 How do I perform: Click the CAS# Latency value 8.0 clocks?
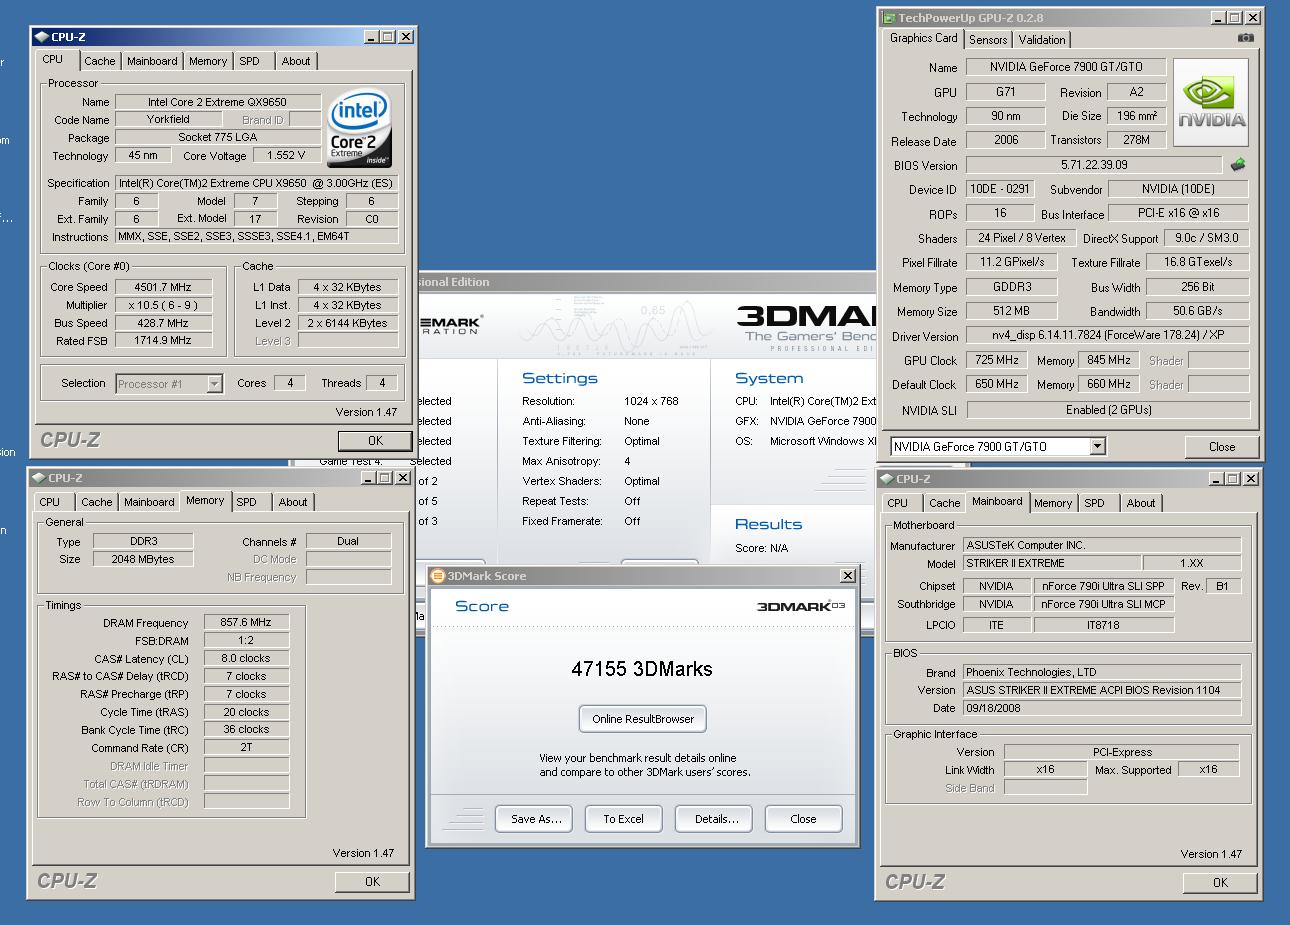point(246,658)
